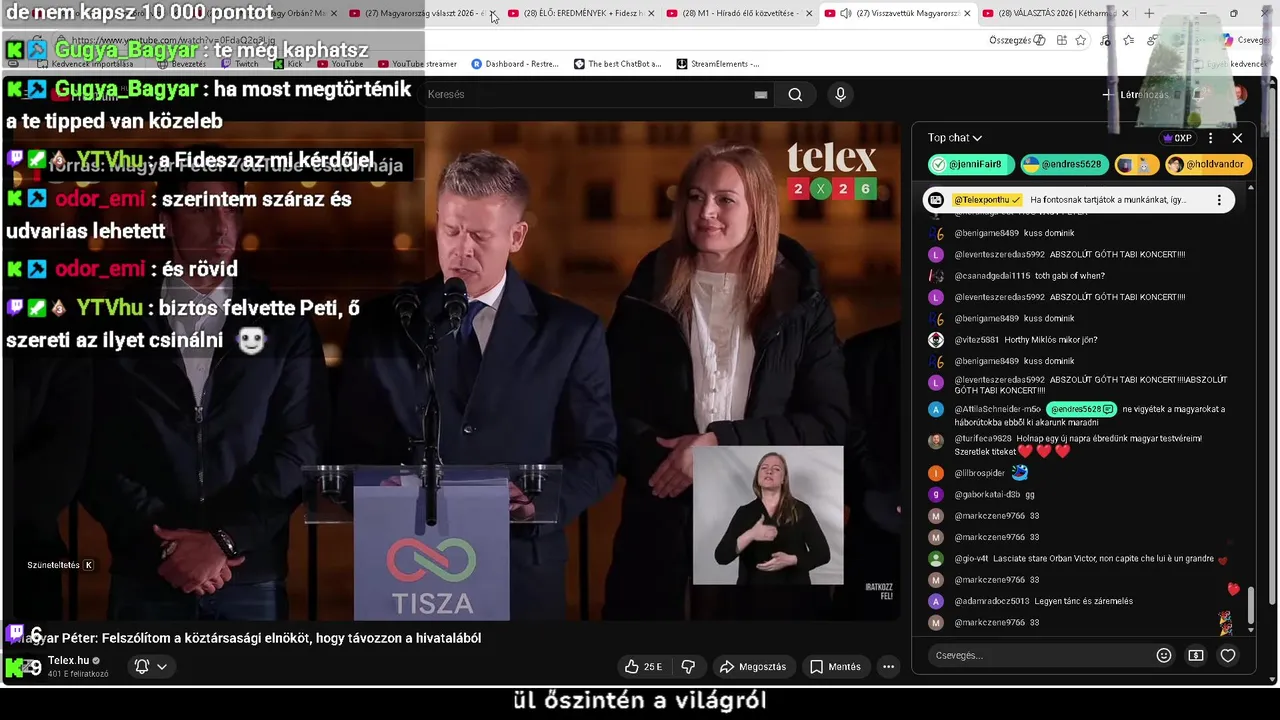Viewport: 1280px width, 720px height.
Task: Open the Kick bookmark
Action: tap(289, 64)
